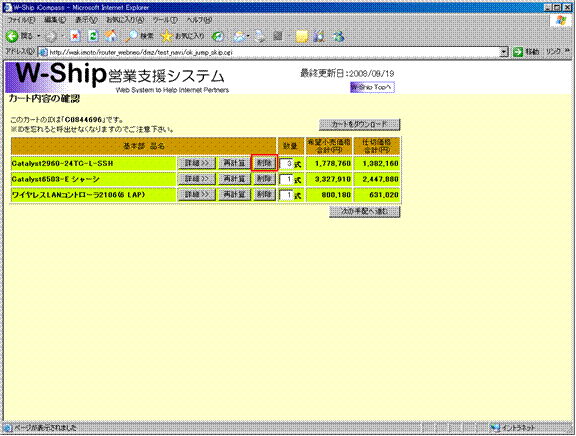
Task: Click 詳細>> for ワイヤレスLANコントローラ2106
Action: (x=197, y=195)
